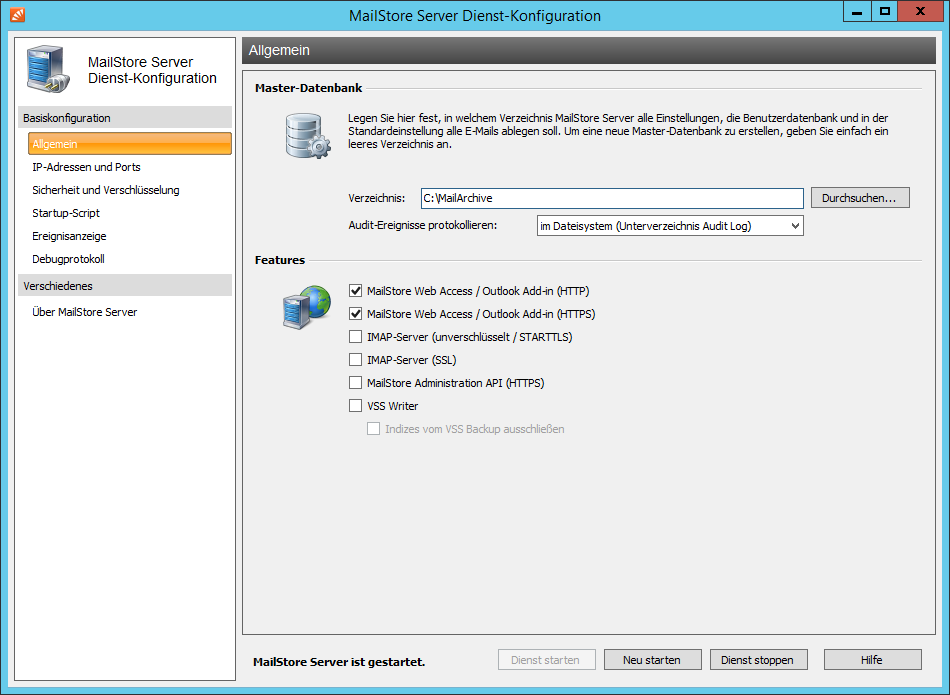Click the Neu starten button
The width and height of the screenshot is (950, 695).
click(652, 660)
